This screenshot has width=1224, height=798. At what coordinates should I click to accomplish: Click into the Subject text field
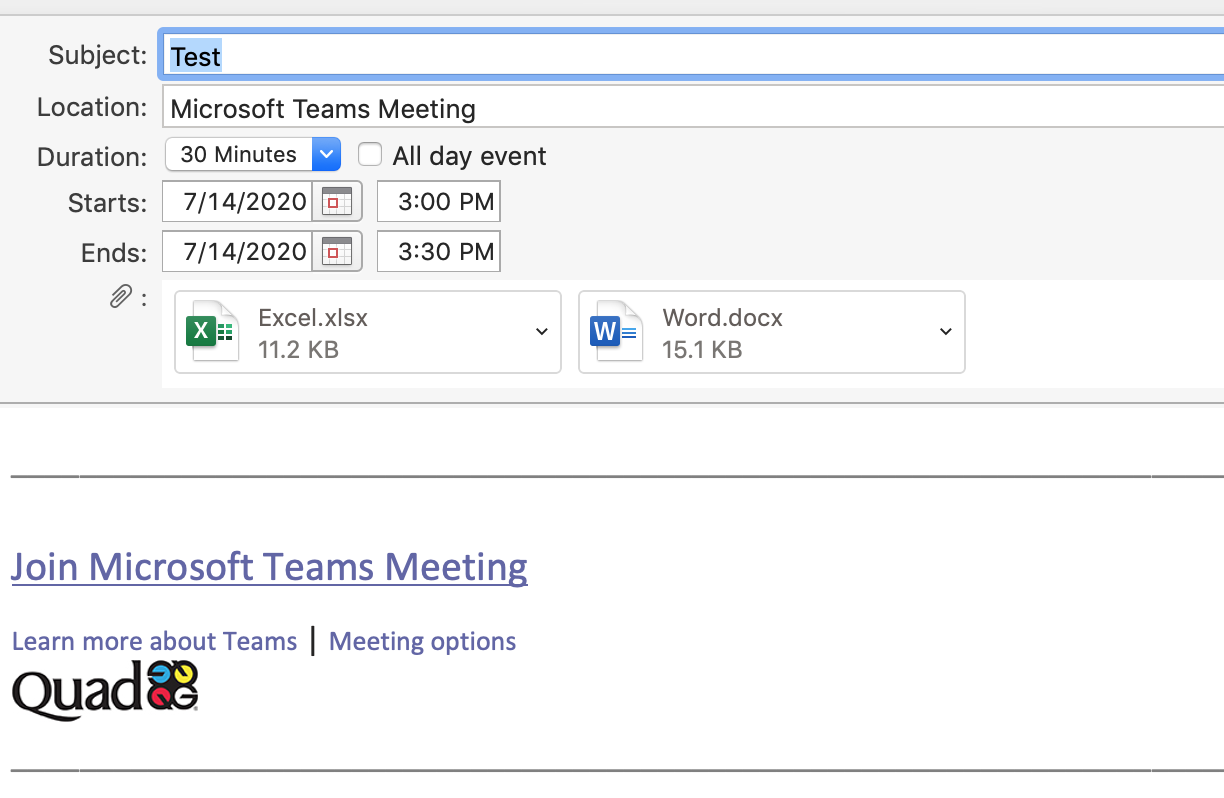690,56
